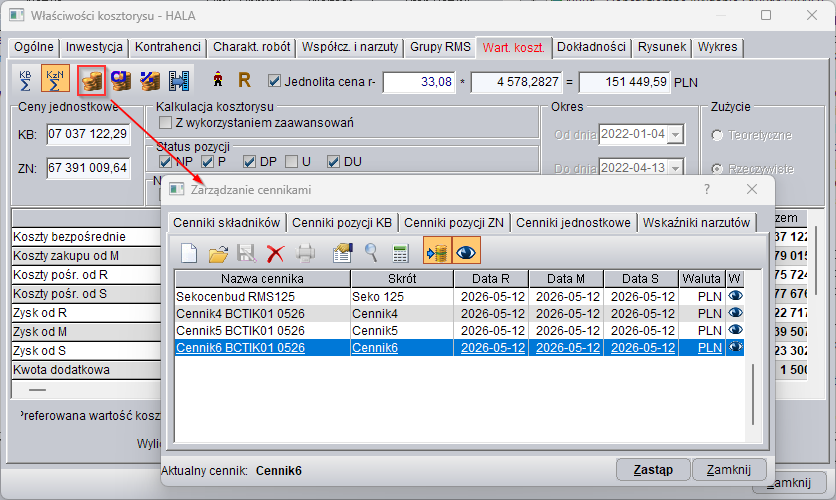Click Zamknij button in price list dialog
The width and height of the screenshot is (836, 500).
click(729, 470)
